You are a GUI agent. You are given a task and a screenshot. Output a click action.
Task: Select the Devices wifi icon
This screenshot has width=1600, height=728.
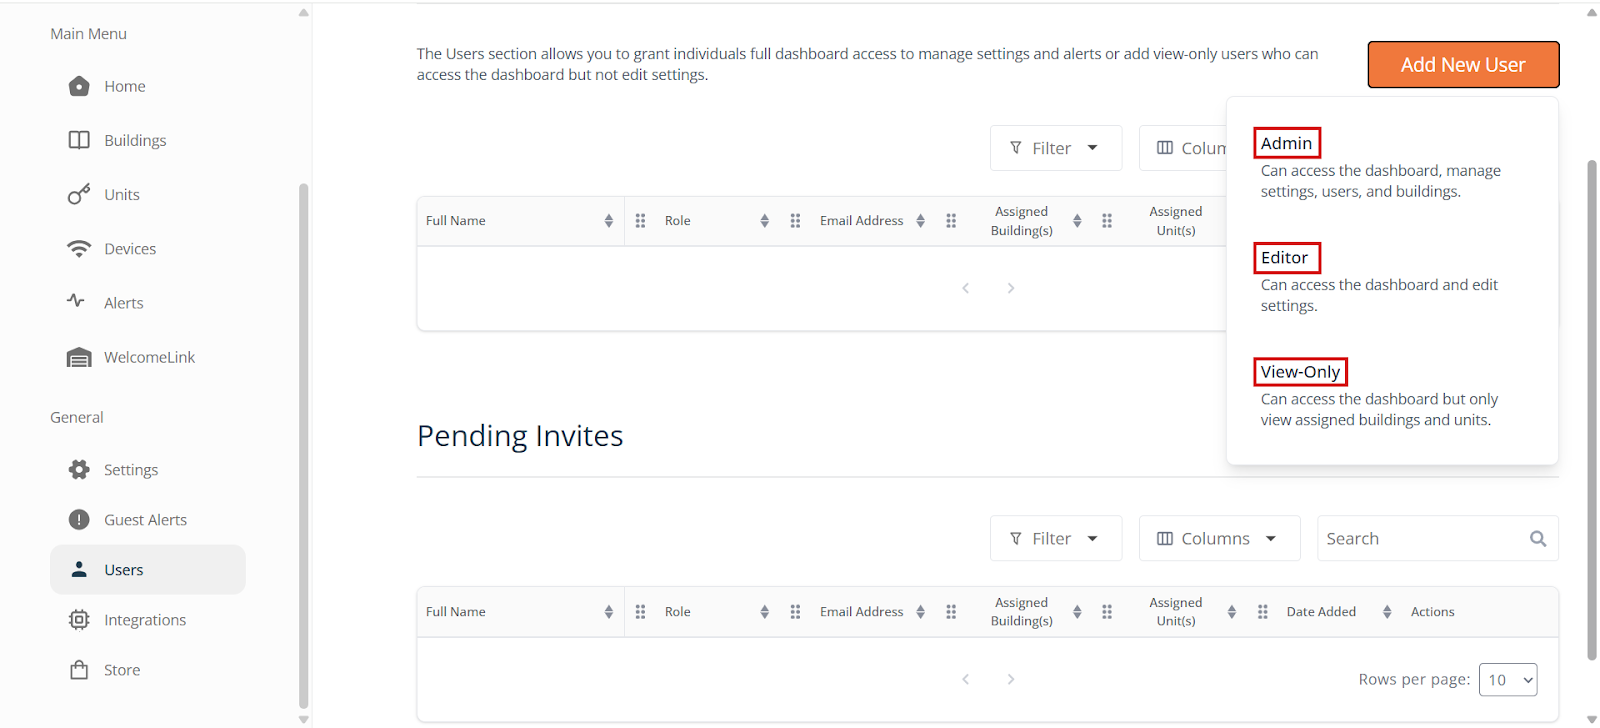tap(79, 249)
